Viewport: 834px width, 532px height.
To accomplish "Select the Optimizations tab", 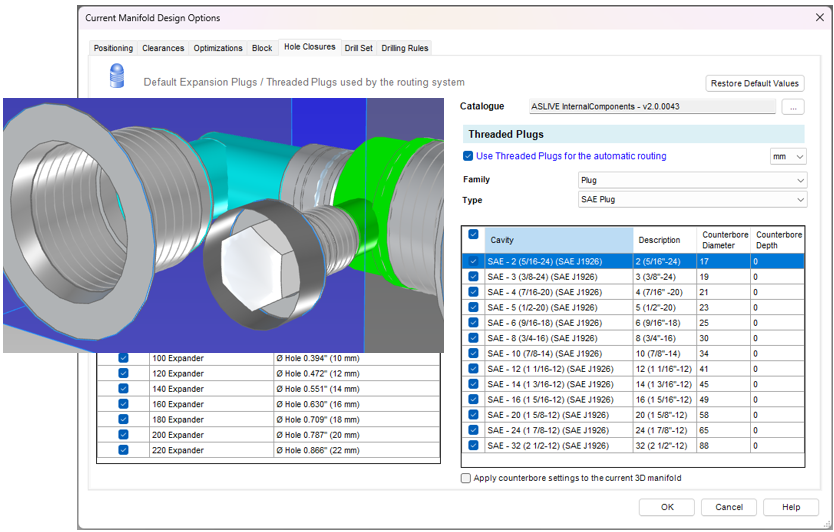I will (218, 48).
